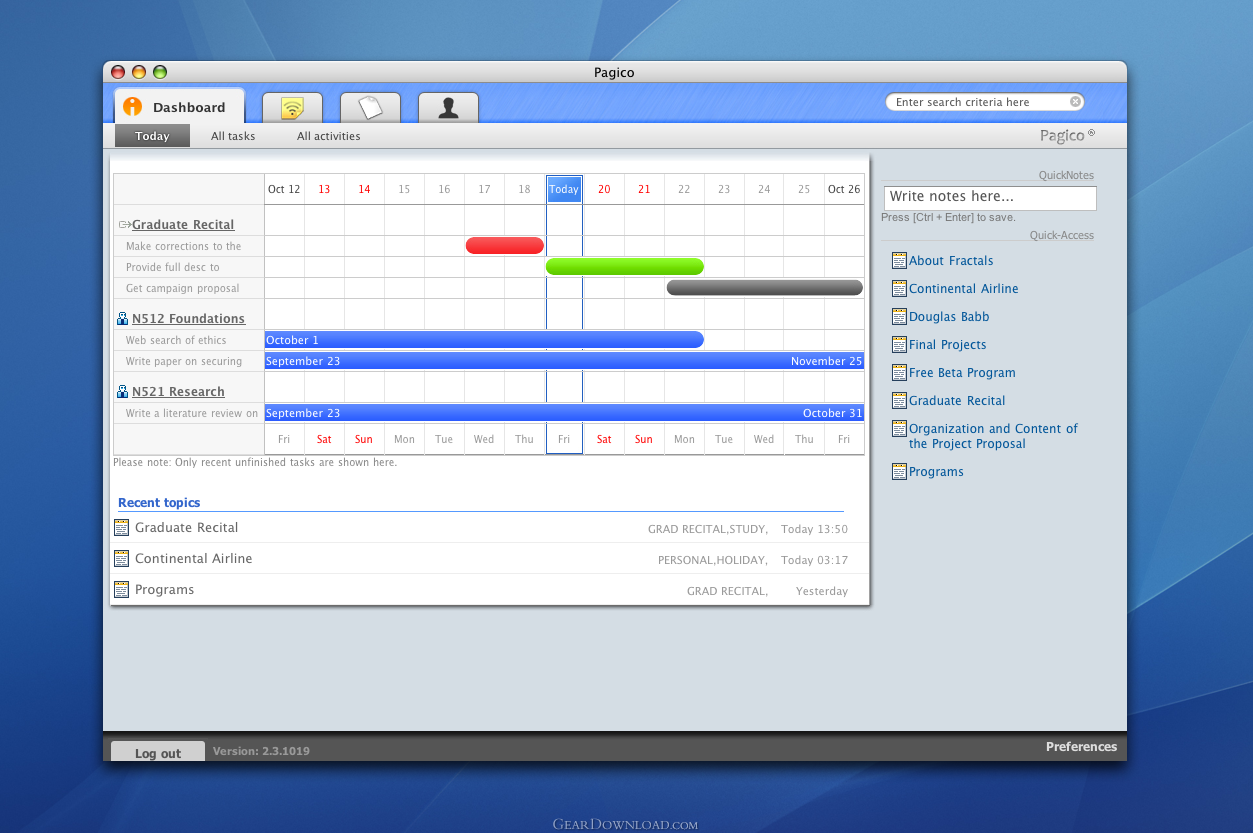Image resolution: width=1253 pixels, height=833 pixels.
Task: Open the contacts person tab icon
Action: pyautogui.click(x=448, y=107)
